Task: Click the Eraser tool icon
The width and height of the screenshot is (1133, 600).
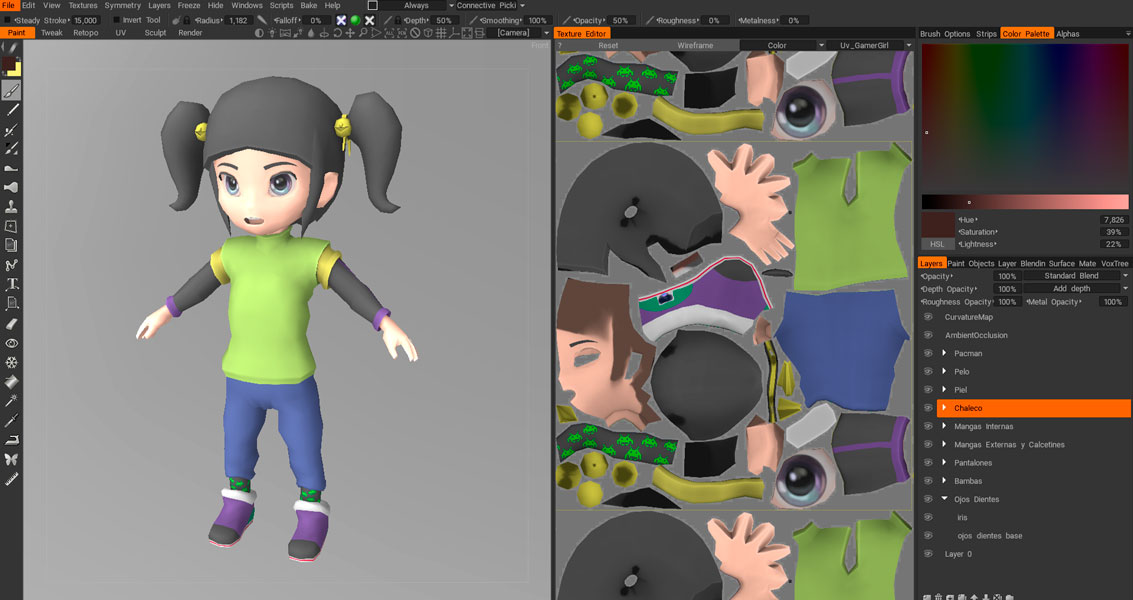Action: pyautogui.click(x=12, y=324)
